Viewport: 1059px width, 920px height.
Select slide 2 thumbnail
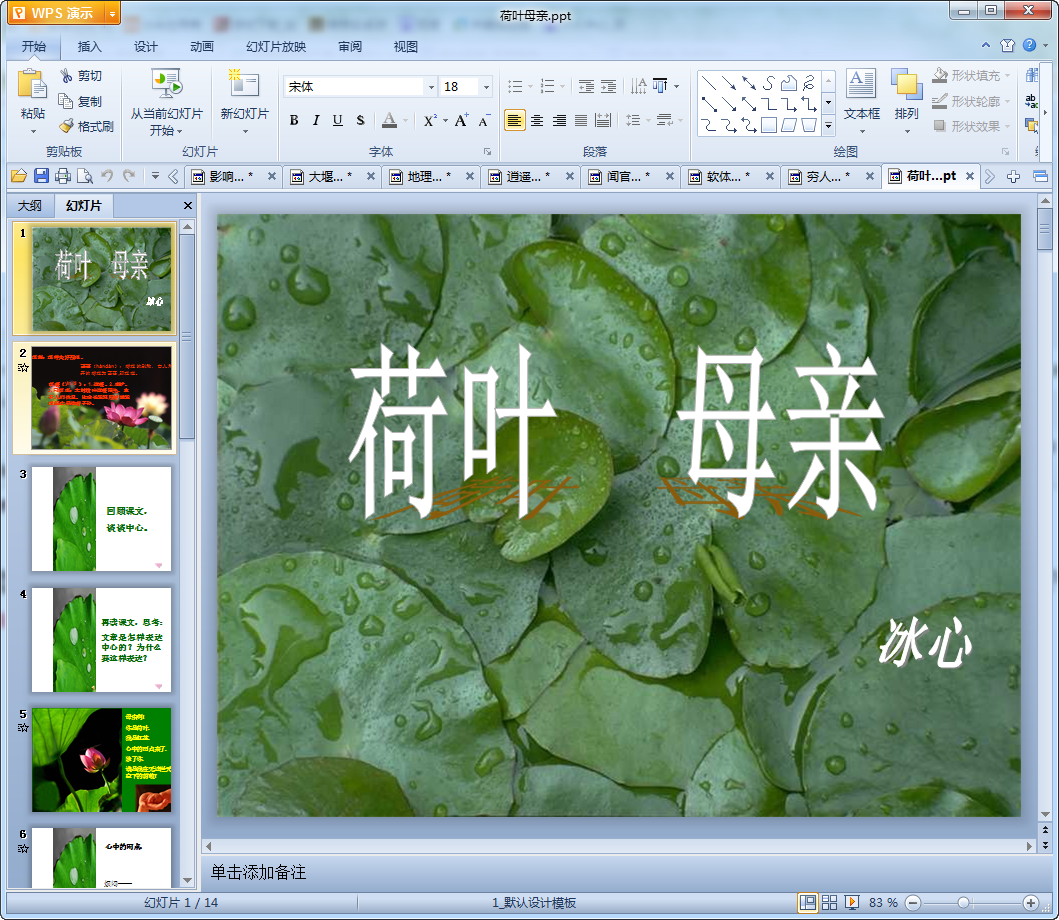click(101, 398)
